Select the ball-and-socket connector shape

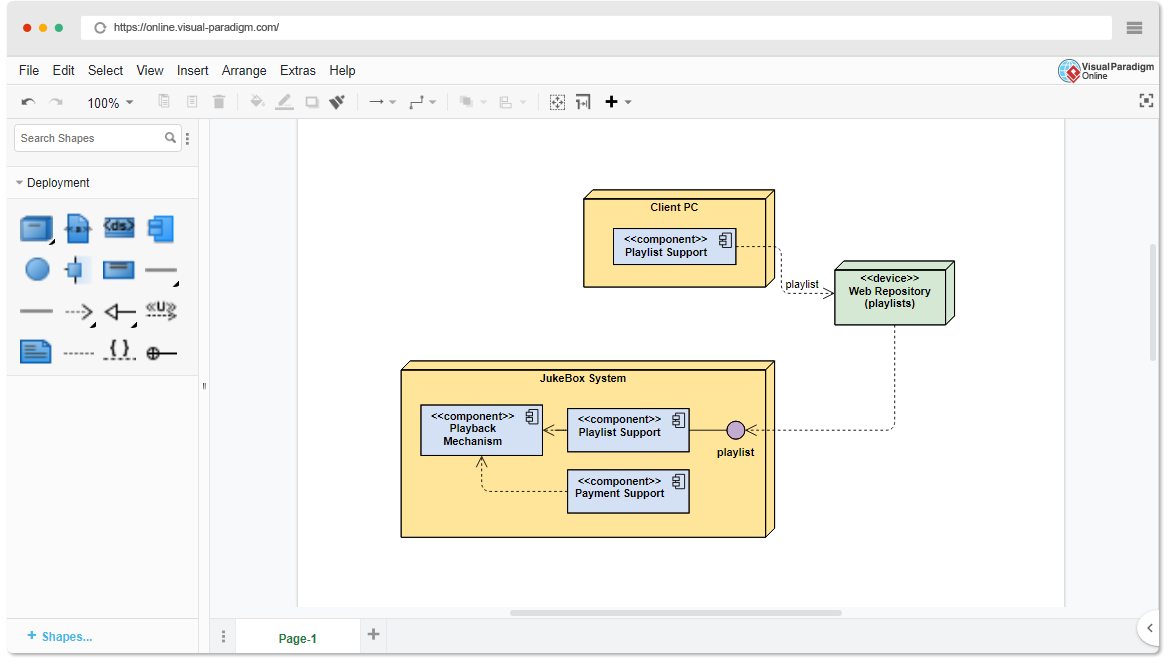click(161, 352)
